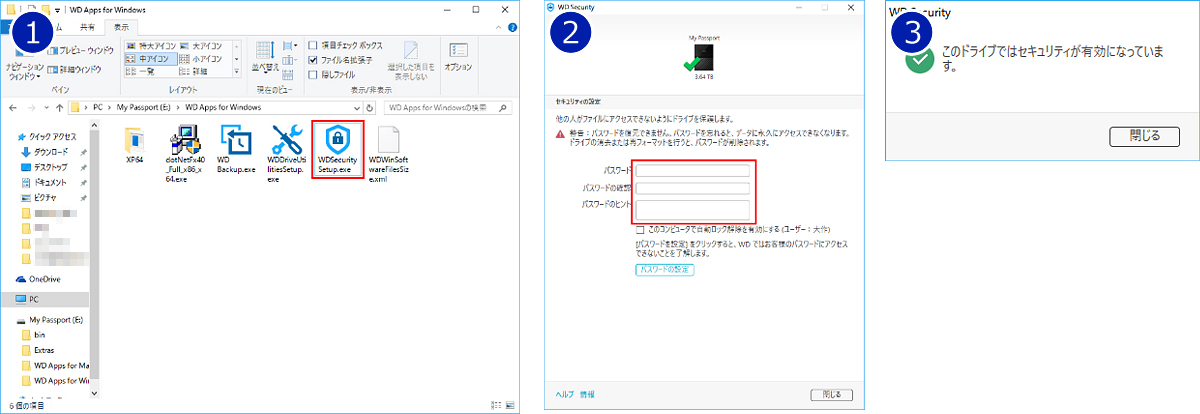The height and width of the screenshot is (414, 1200).
Task: Open the address bar history dropdown
Action: 356,107
